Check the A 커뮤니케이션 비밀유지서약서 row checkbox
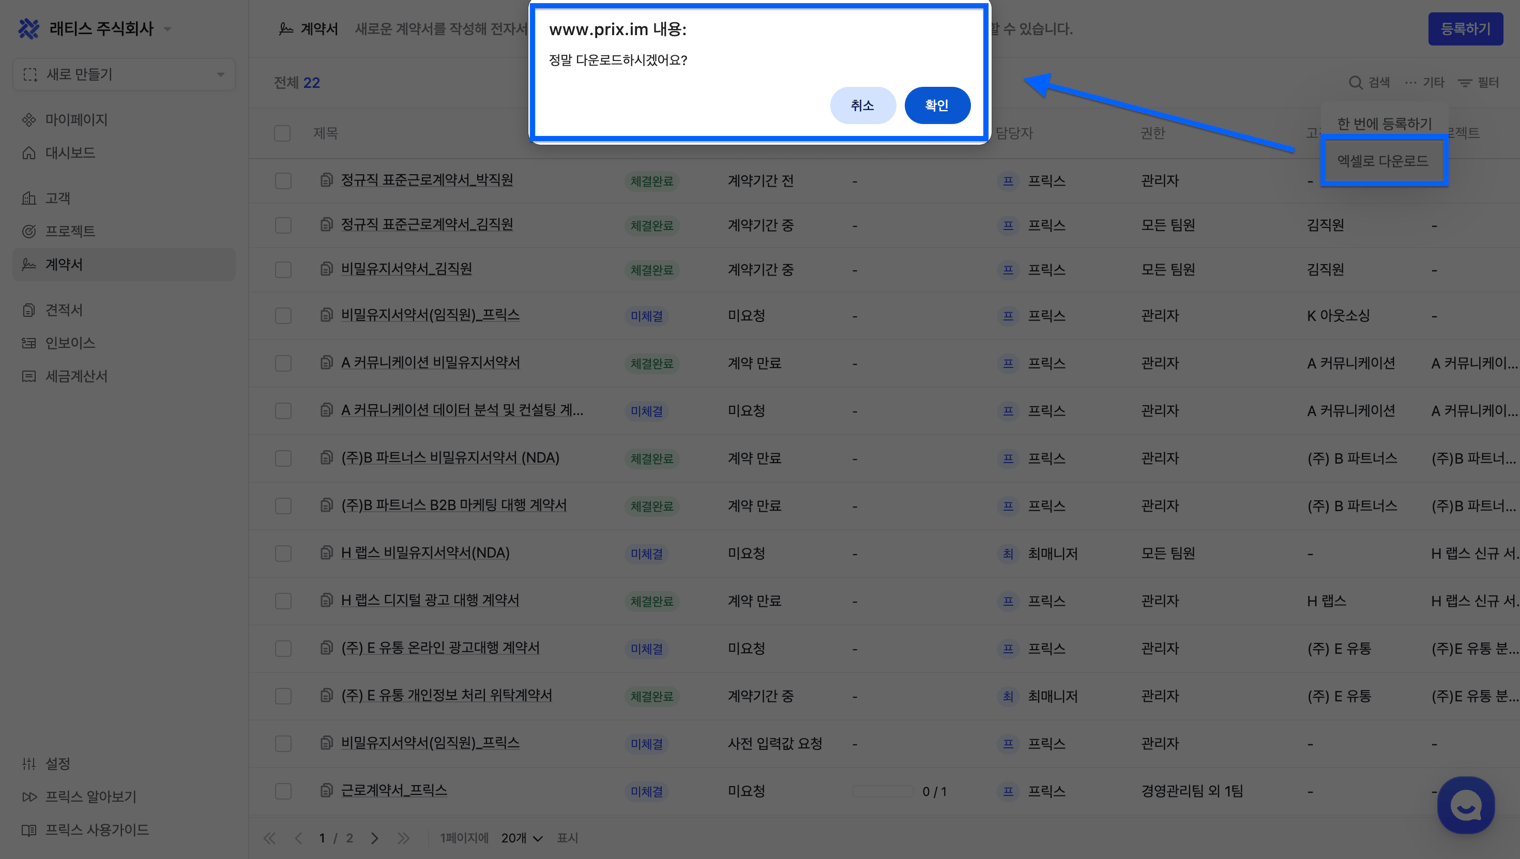This screenshot has height=859, width=1520. coord(284,363)
